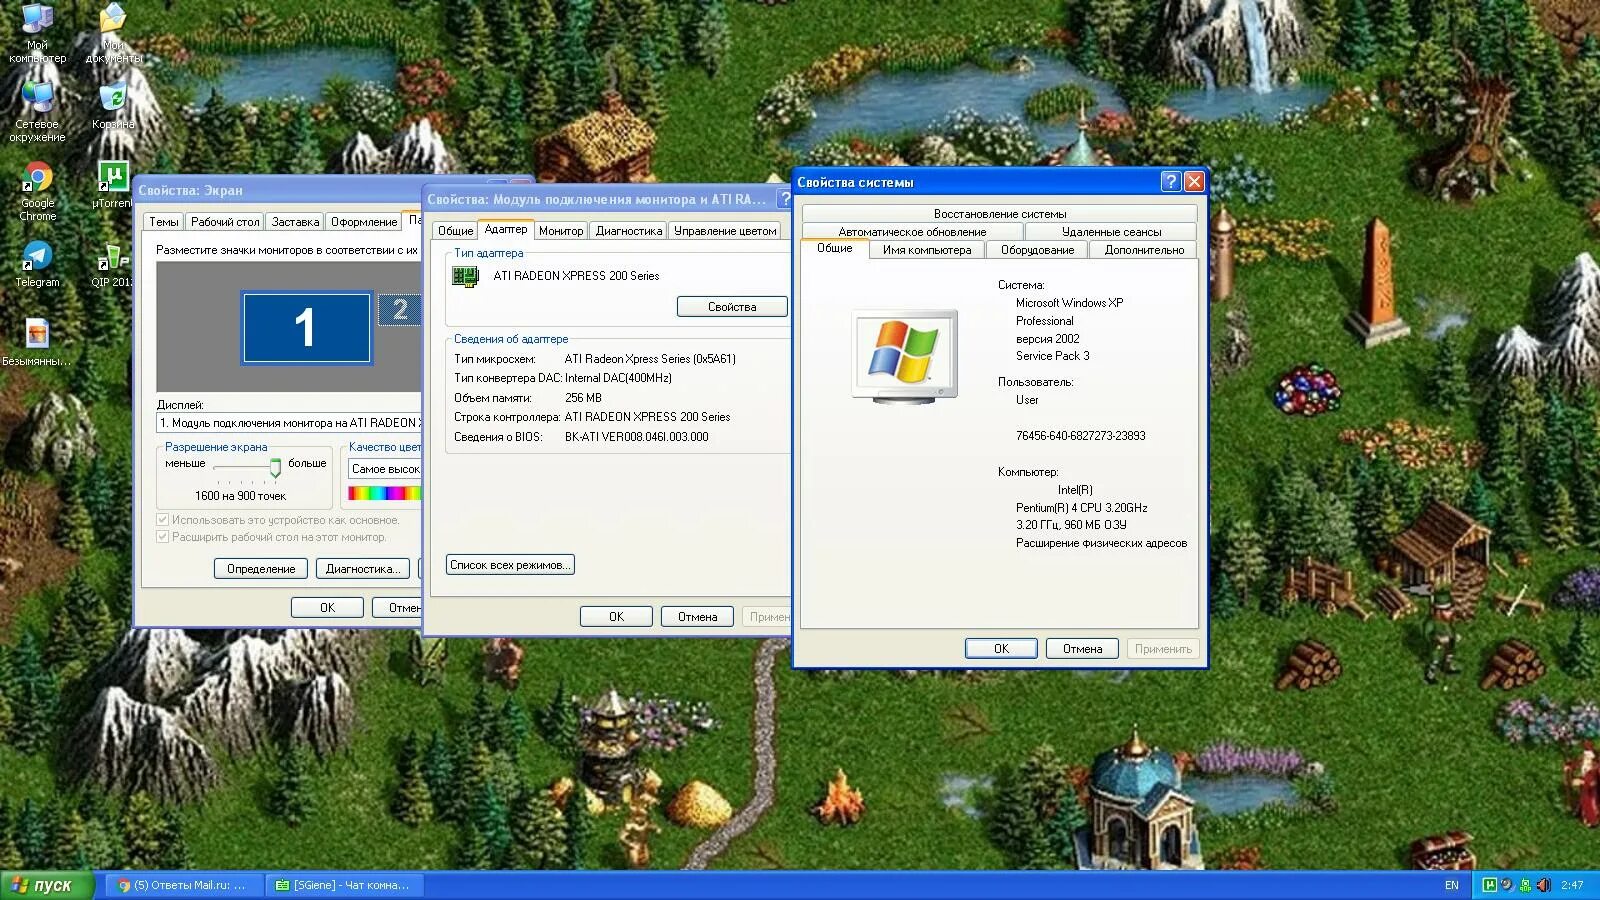1600x900 pixels.
Task: Click the color quality spectrum bar
Action: tap(384, 493)
